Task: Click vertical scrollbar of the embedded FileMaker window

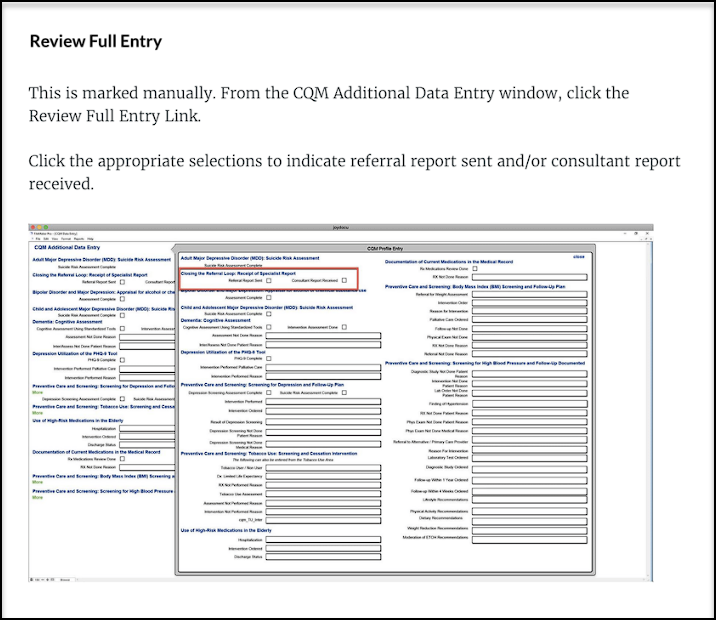Action: pos(650,409)
